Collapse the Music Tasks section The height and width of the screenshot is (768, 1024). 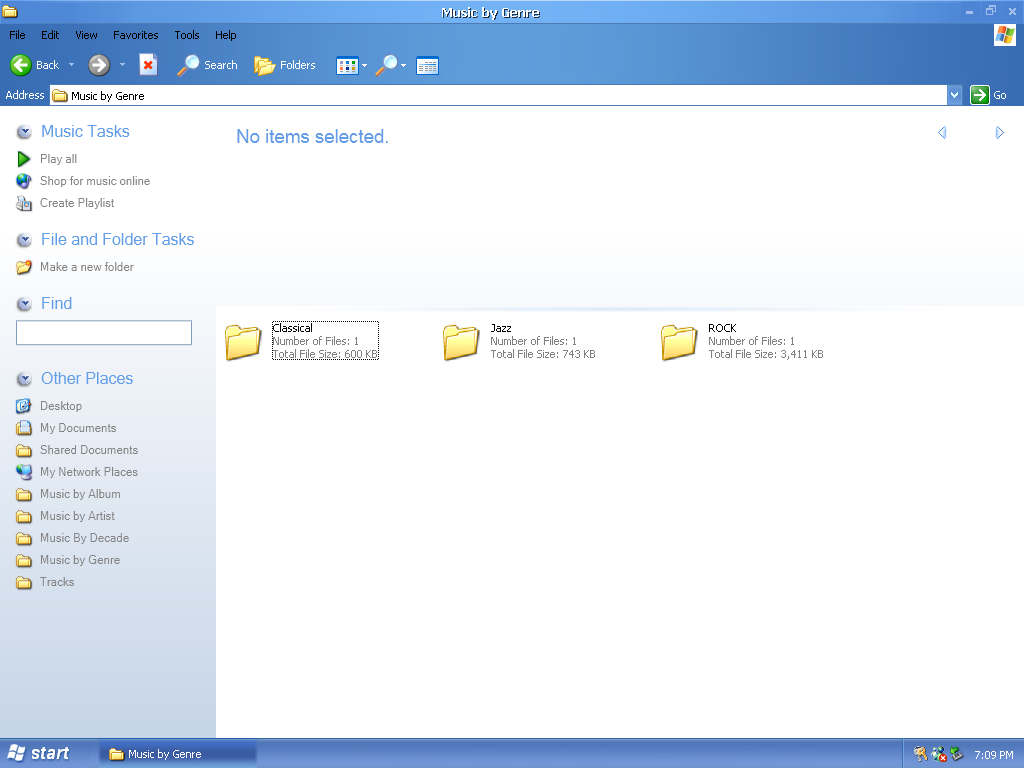pos(24,132)
